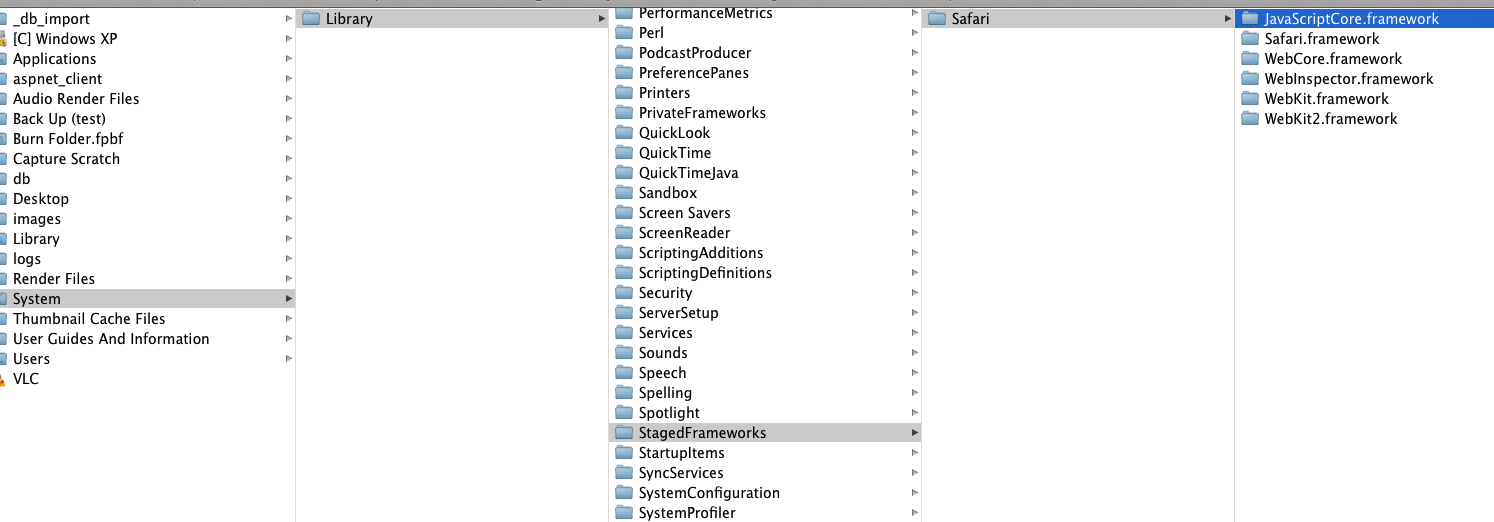Click the QuickLook folder icon

pos(624,133)
